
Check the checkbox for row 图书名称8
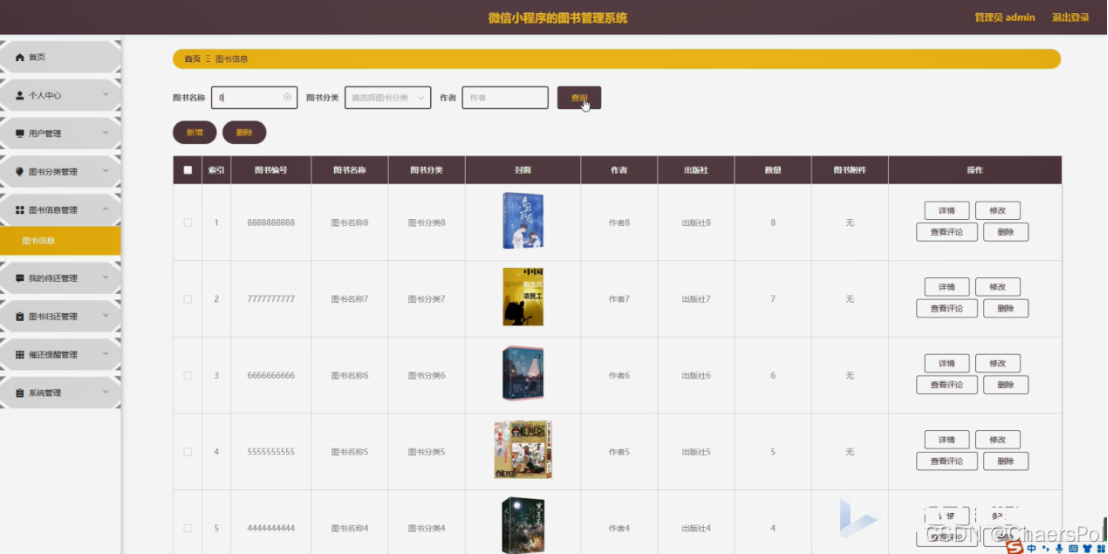[x=187, y=223]
